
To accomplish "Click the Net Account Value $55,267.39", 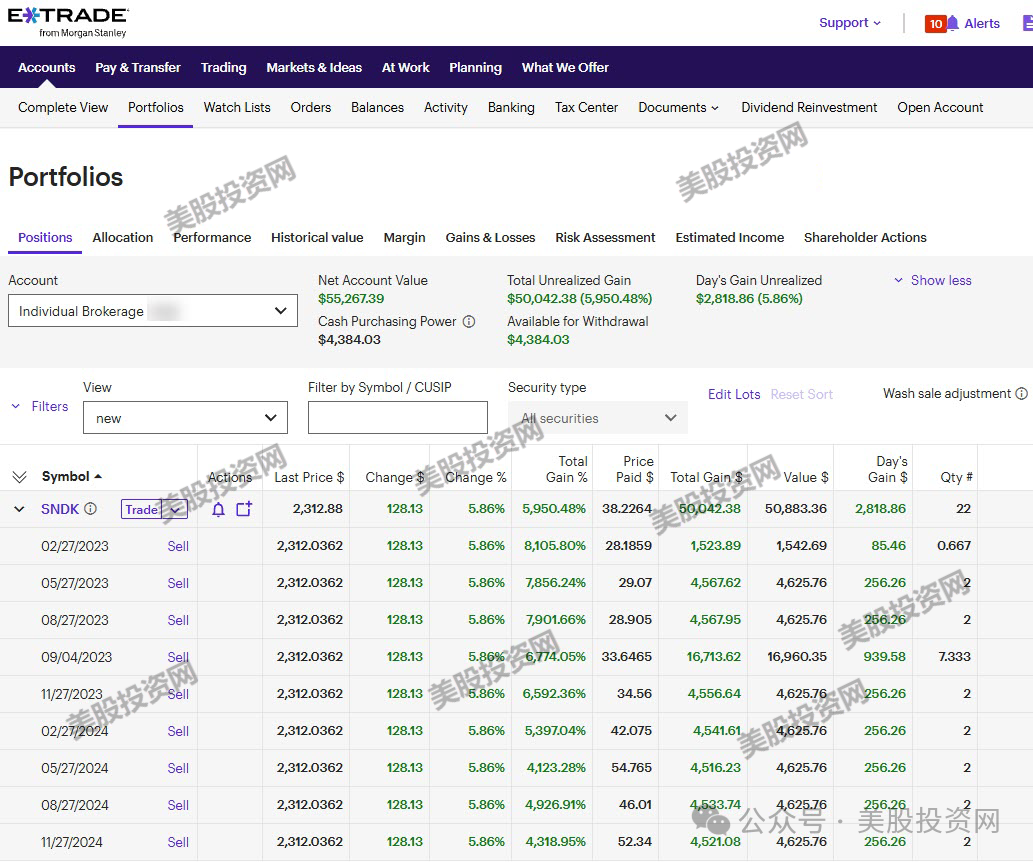I will pyautogui.click(x=351, y=299).
